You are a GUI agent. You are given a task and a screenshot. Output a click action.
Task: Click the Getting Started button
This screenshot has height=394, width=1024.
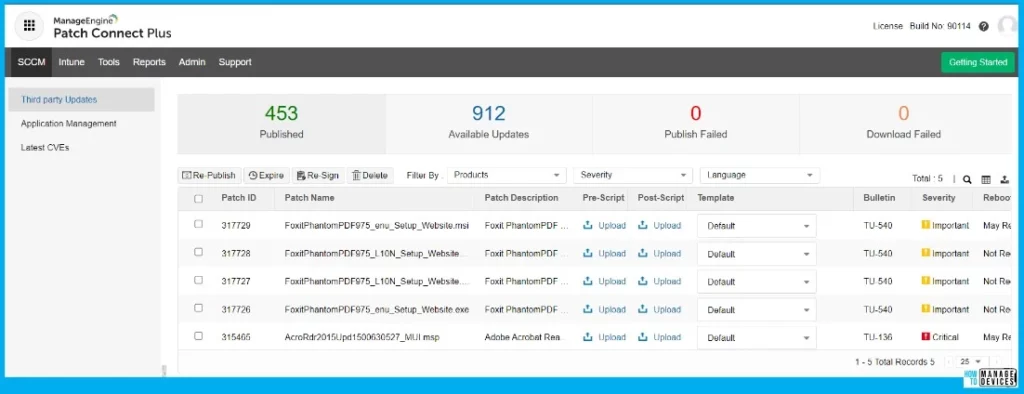click(x=978, y=63)
